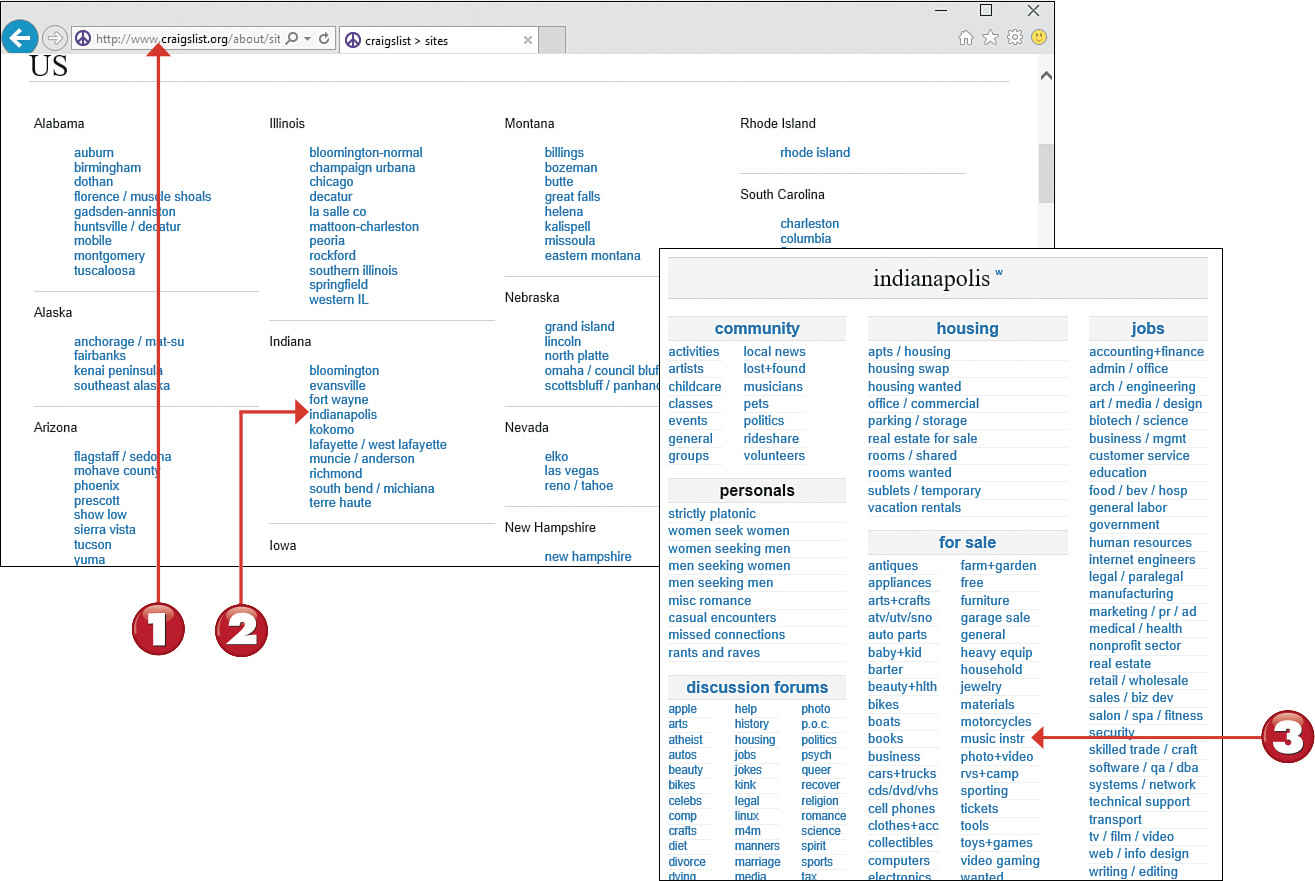Image resolution: width=1315 pixels, height=881 pixels.
Task: Open the vacation rentals link
Action: (914, 508)
